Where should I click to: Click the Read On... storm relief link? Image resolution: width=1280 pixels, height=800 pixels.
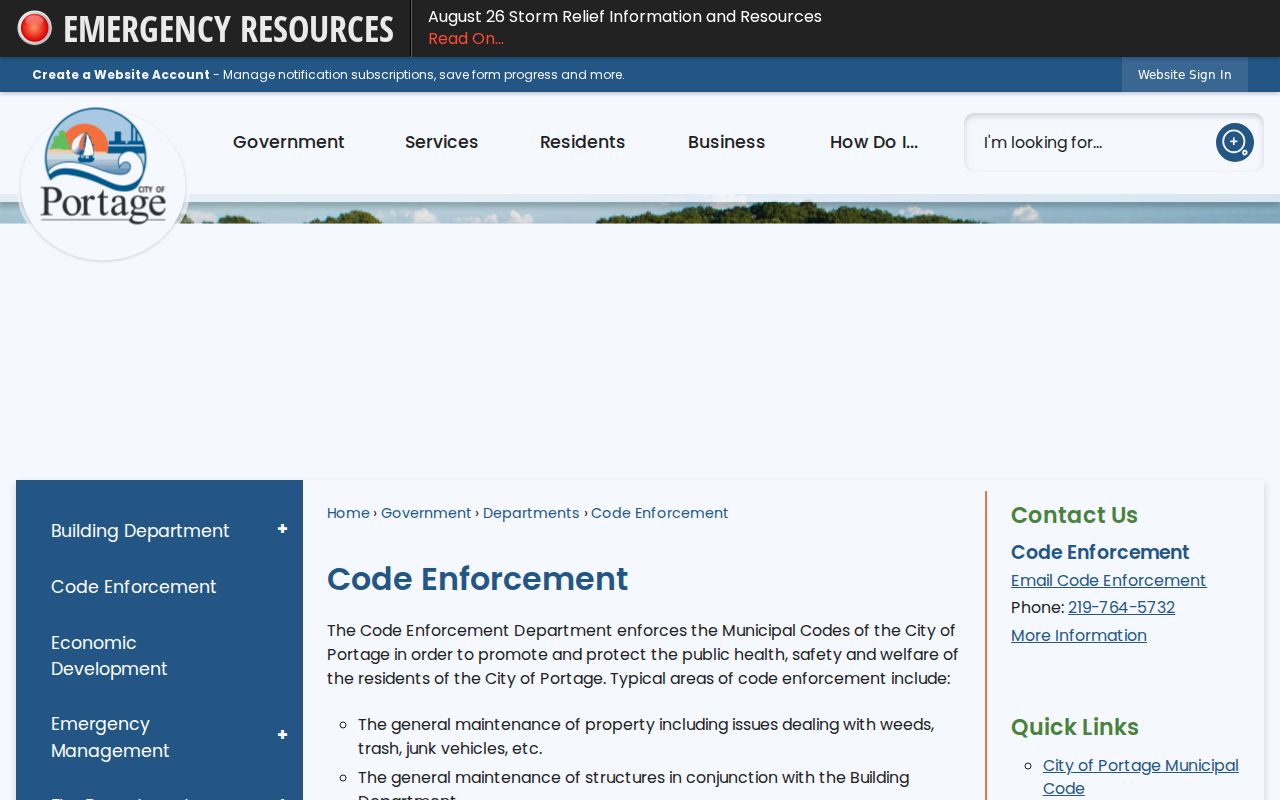[466, 39]
